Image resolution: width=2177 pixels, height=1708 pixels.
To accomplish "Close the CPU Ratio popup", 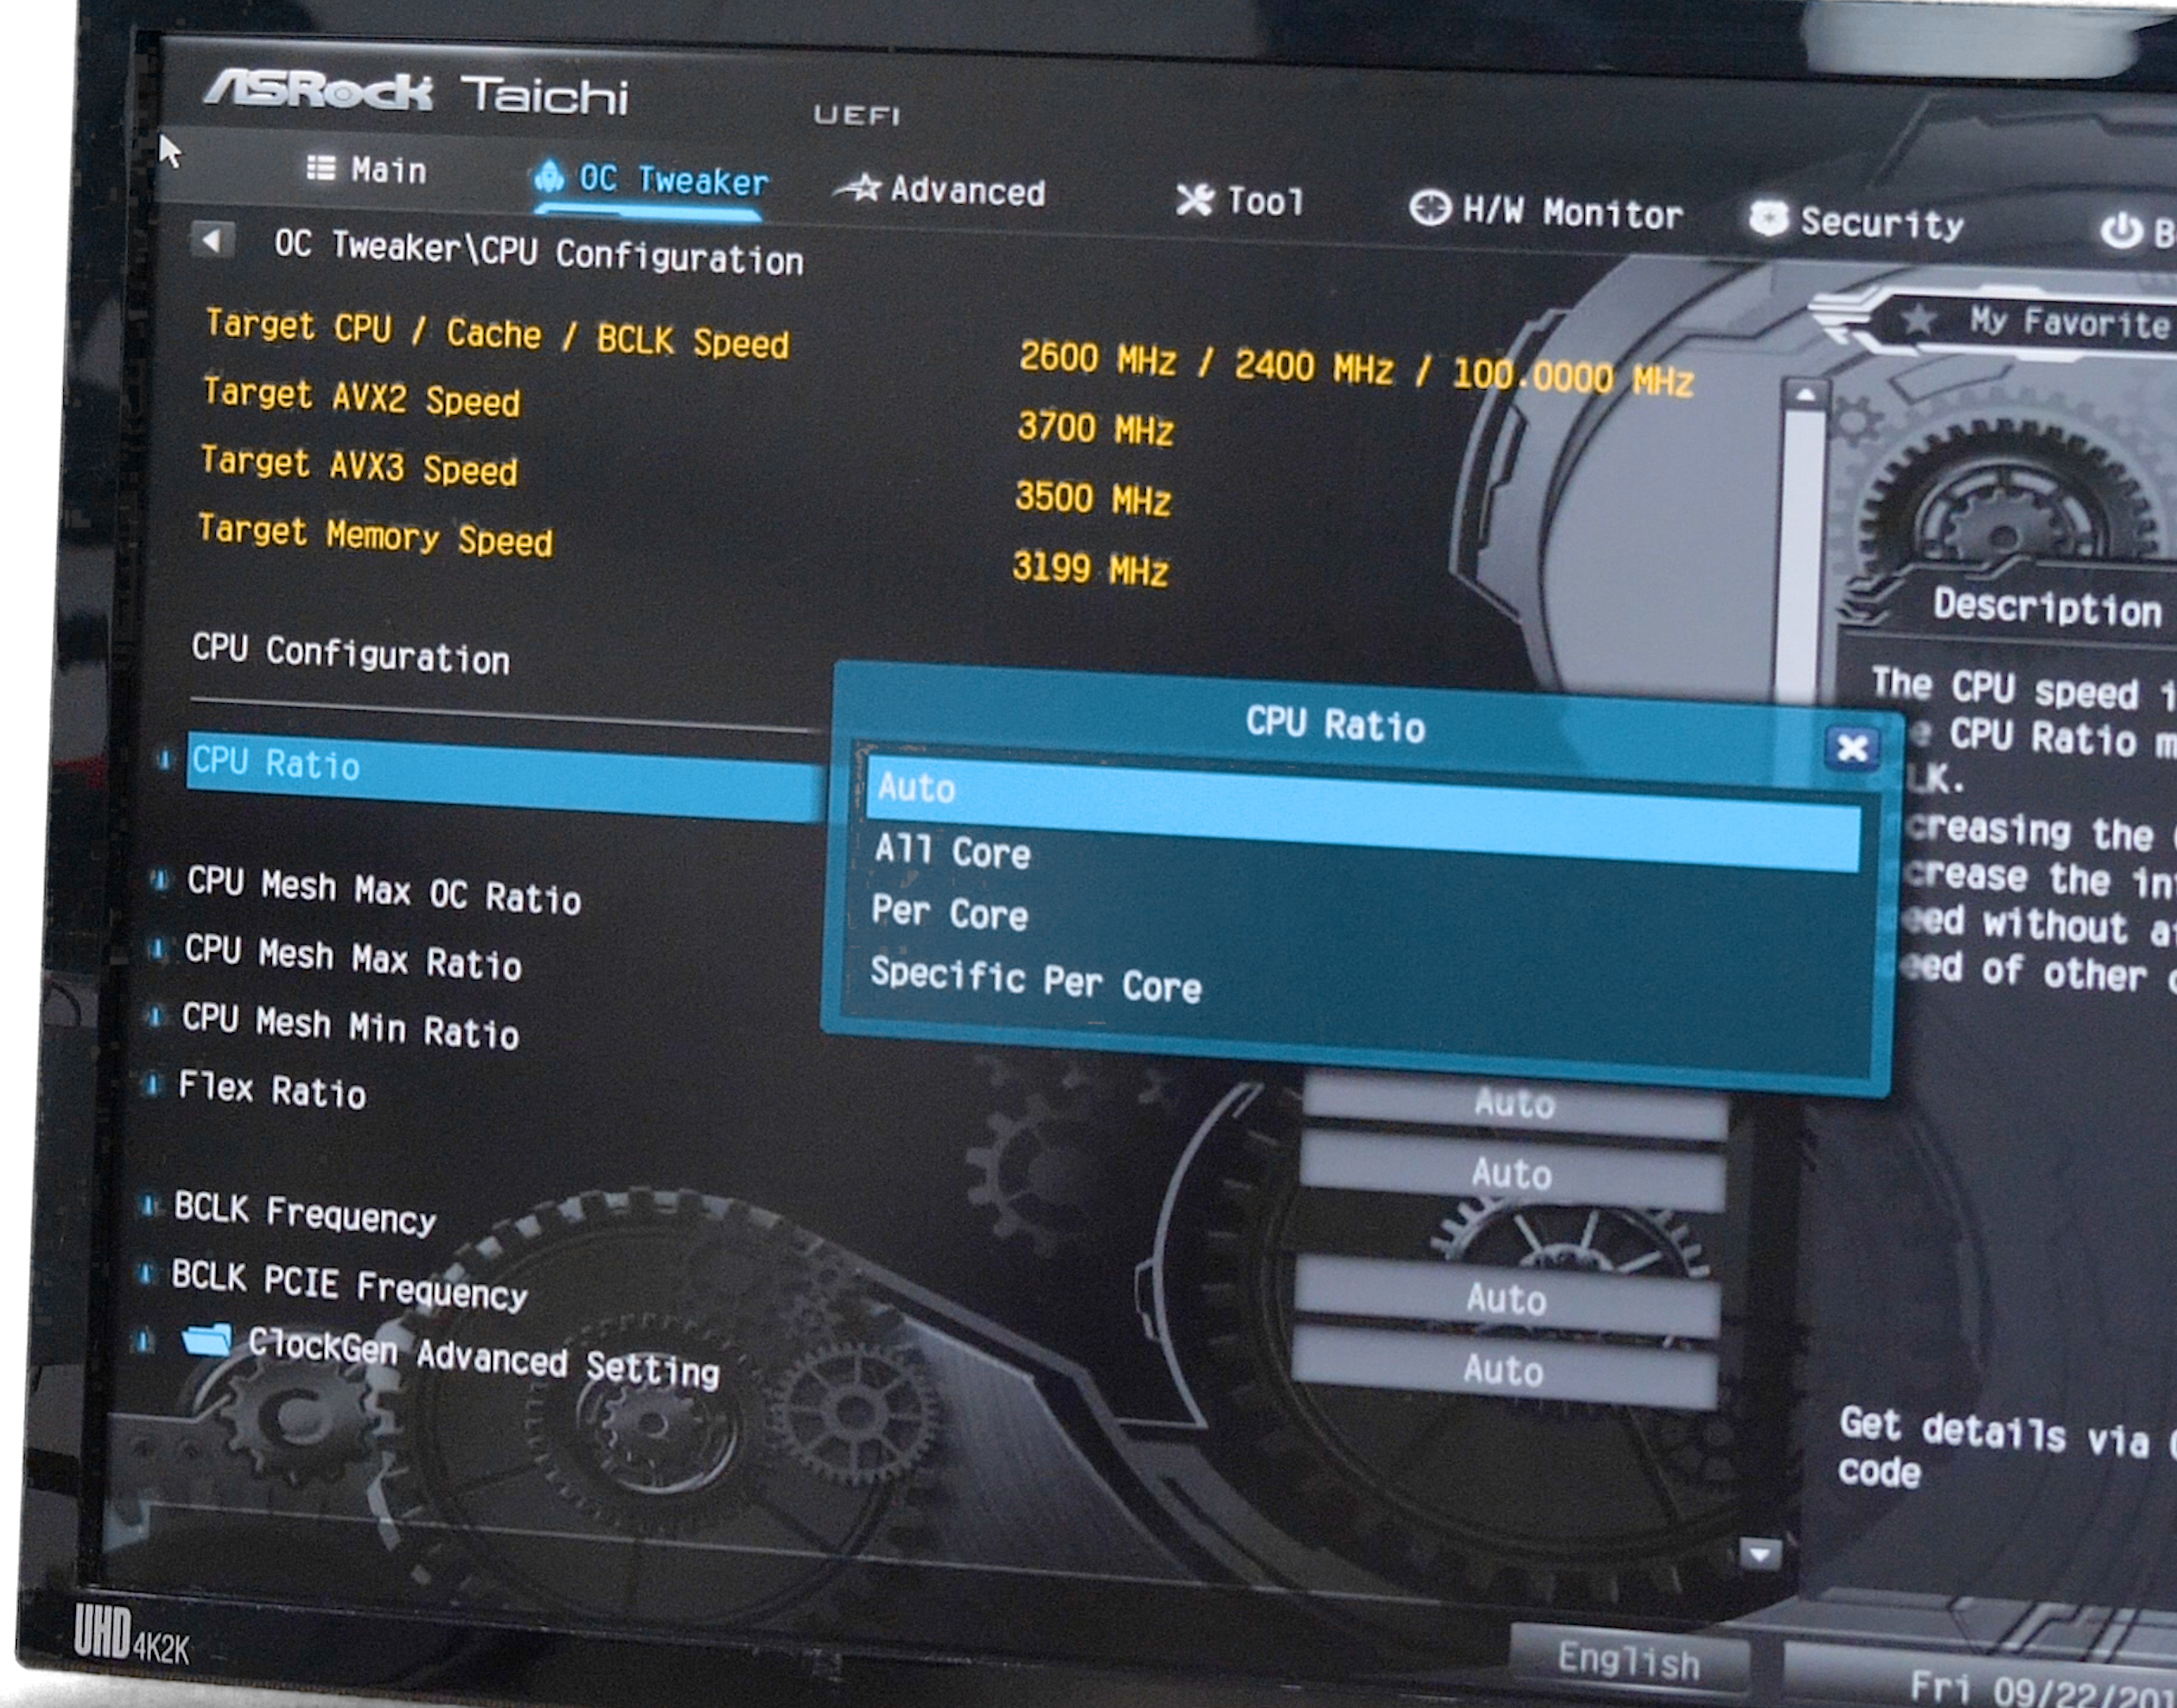I will coord(1851,747).
